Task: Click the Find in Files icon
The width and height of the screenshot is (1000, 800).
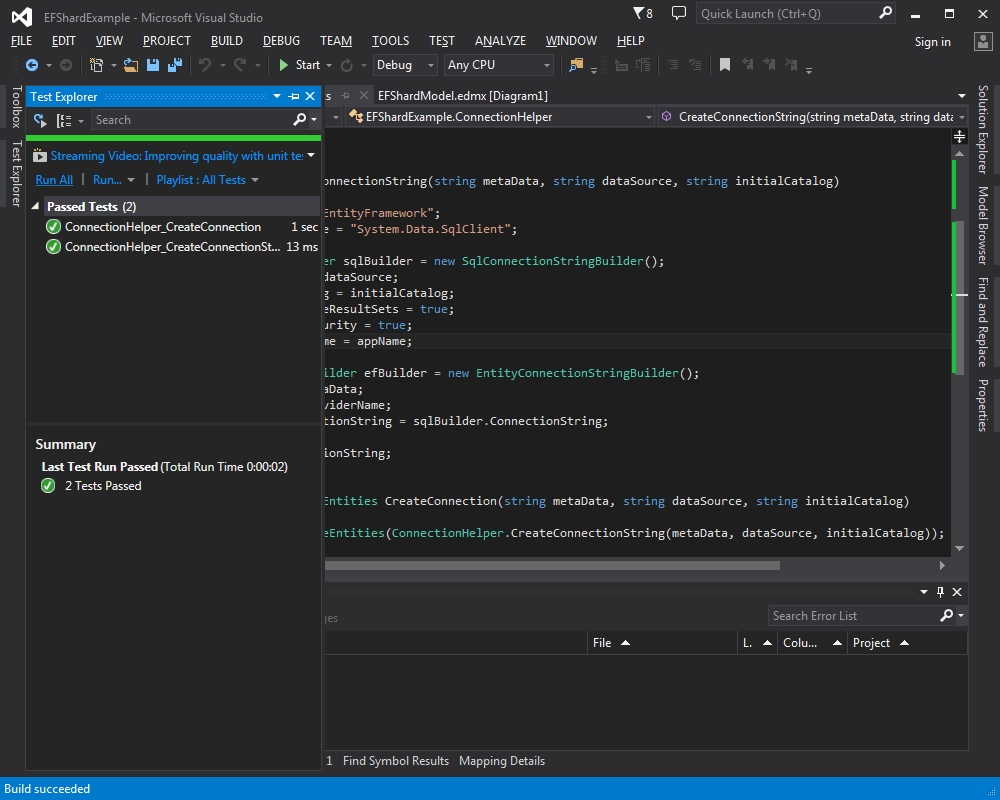Action: 576,65
